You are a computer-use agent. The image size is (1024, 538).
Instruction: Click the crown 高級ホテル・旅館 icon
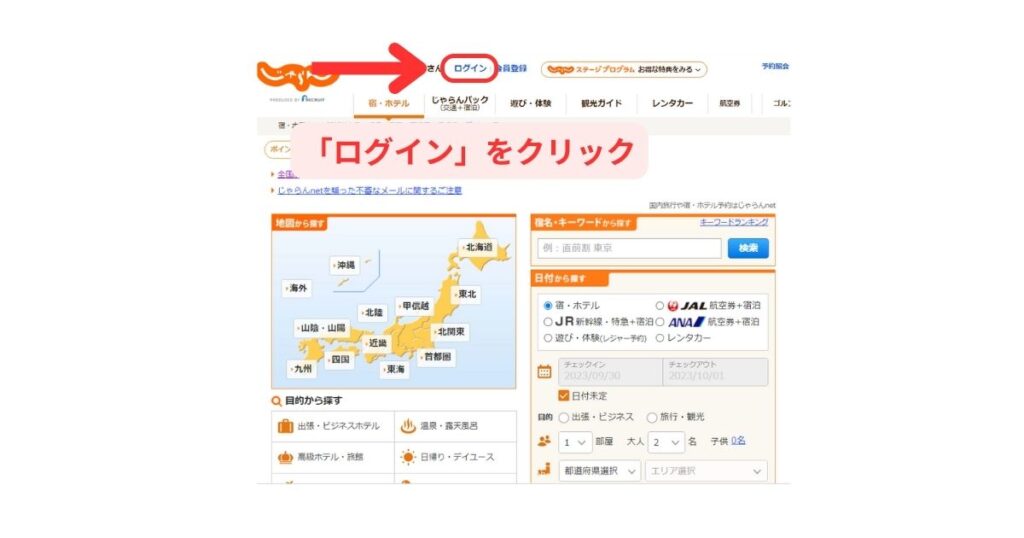pyautogui.click(x=285, y=457)
